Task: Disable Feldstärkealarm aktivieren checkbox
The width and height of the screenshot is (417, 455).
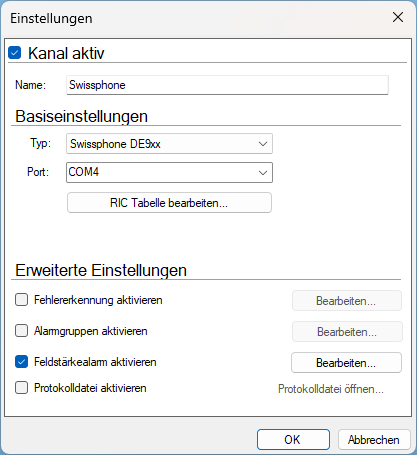Action: tap(21, 362)
